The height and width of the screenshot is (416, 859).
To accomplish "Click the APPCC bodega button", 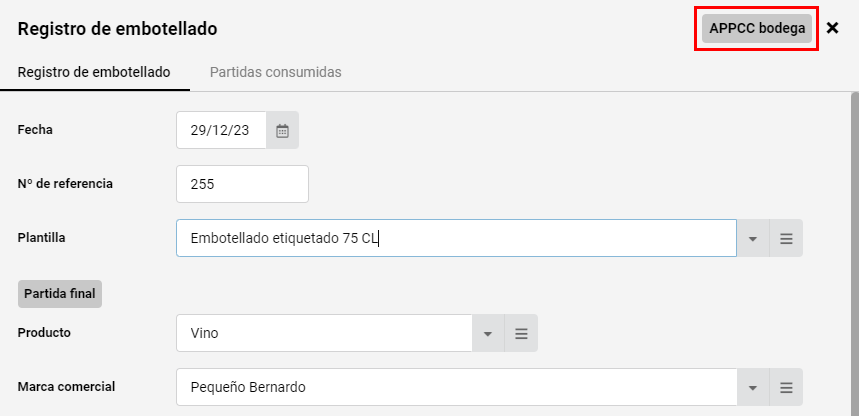I will click(x=757, y=29).
